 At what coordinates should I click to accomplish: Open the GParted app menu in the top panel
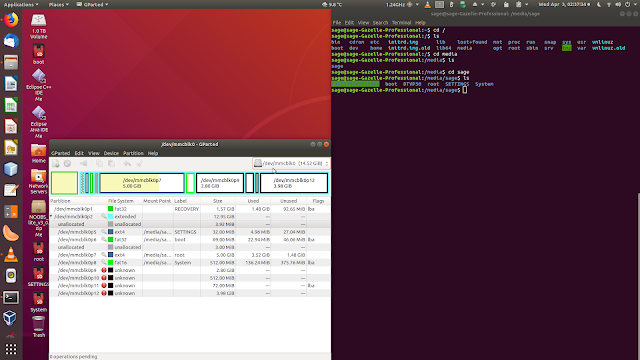tap(93, 4)
